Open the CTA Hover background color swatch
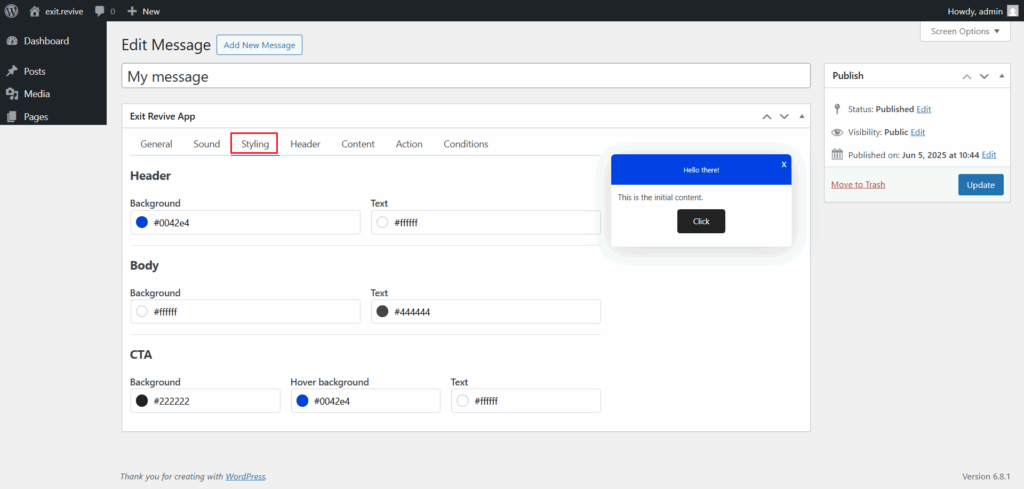The height and width of the screenshot is (489, 1024). click(x=302, y=401)
